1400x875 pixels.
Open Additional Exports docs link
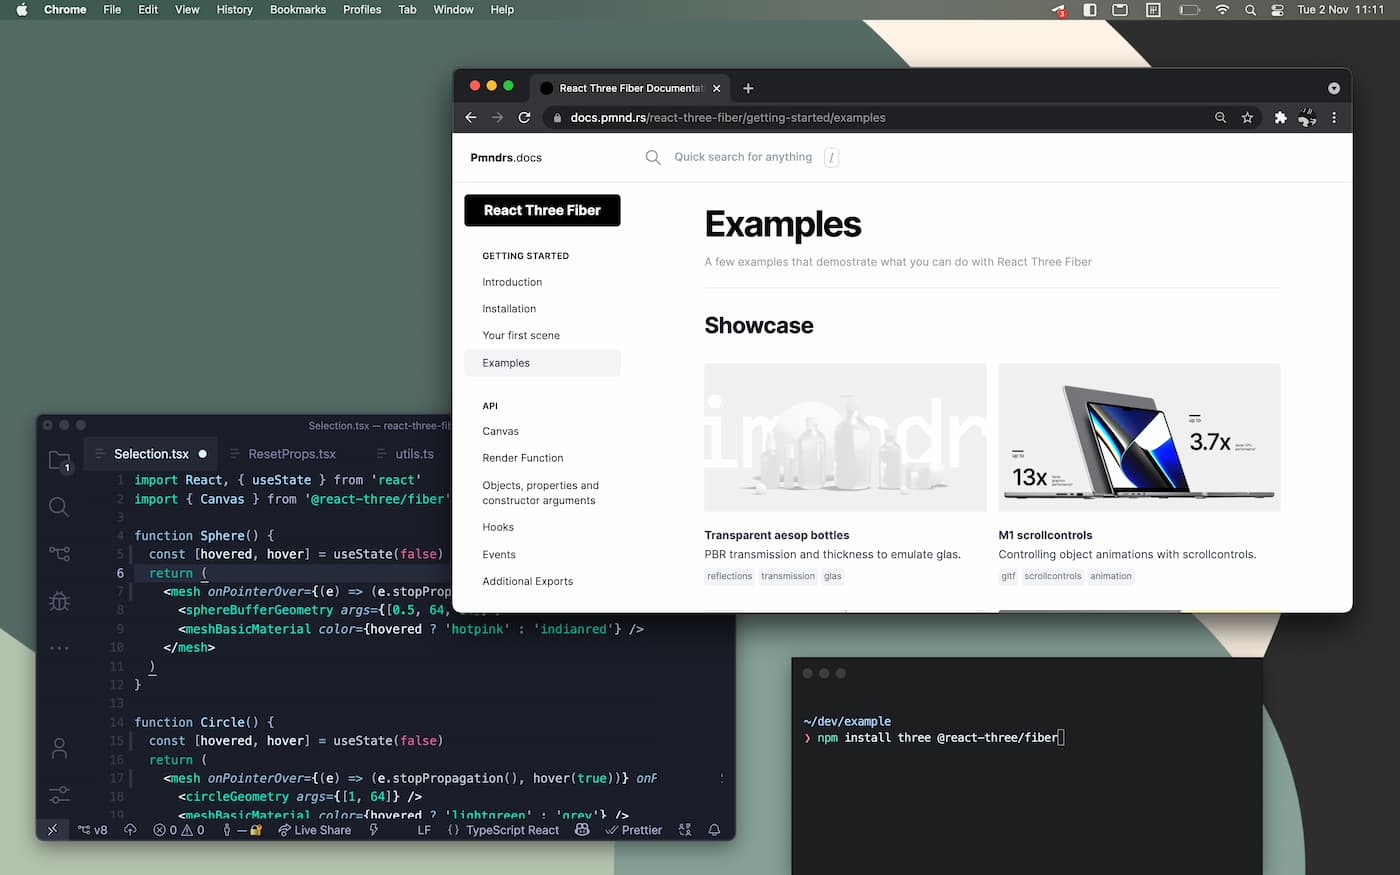coord(528,581)
